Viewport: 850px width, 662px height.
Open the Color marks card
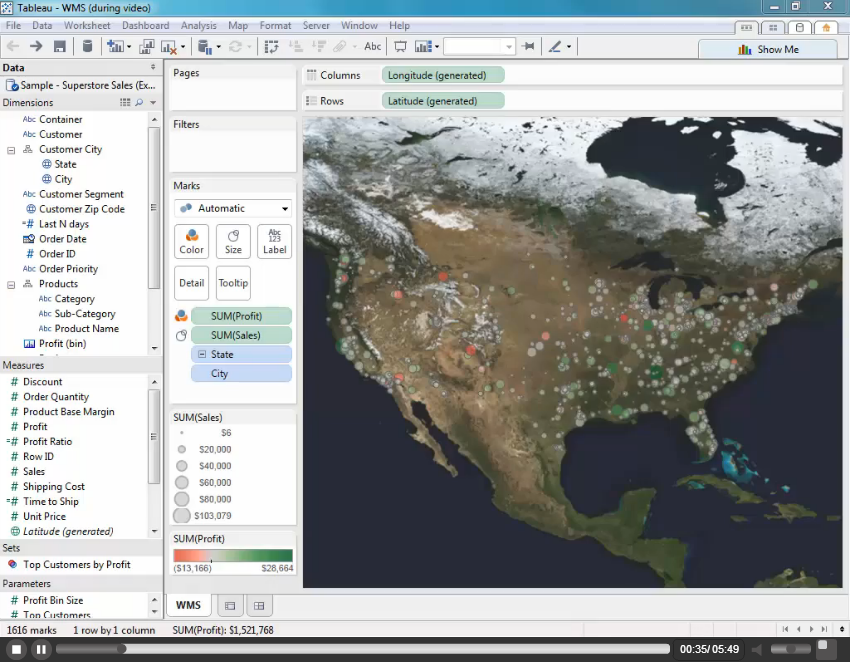point(191,241)
